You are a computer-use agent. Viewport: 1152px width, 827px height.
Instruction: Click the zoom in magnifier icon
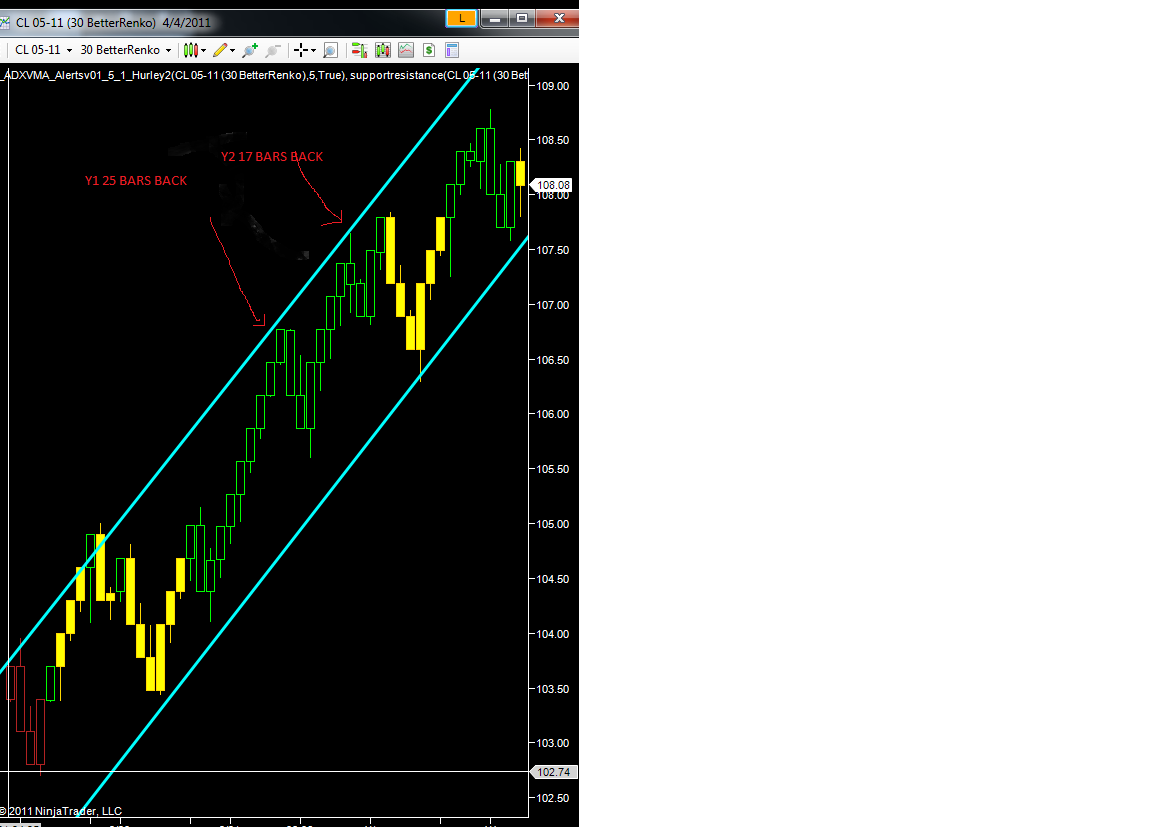pyautogui.click(x=250, y=50)
